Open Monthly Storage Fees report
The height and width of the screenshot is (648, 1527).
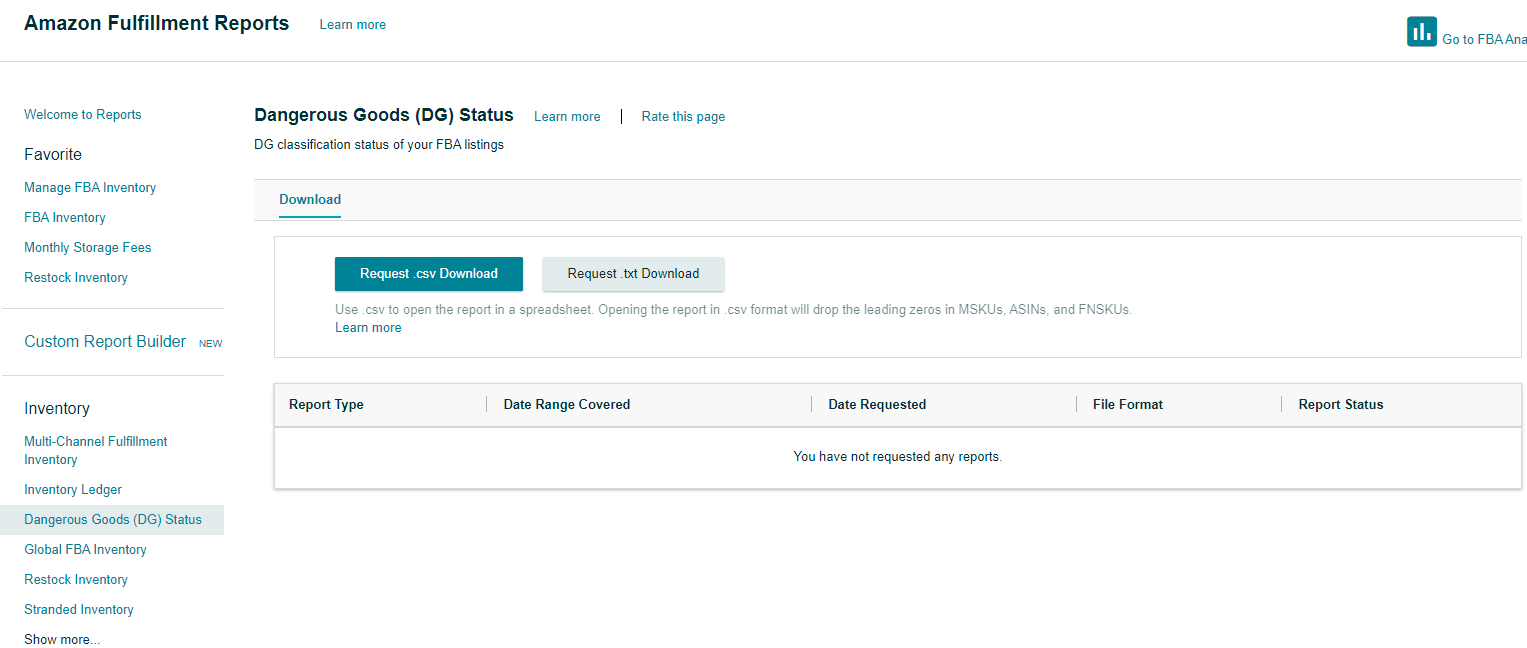point(88,247)
